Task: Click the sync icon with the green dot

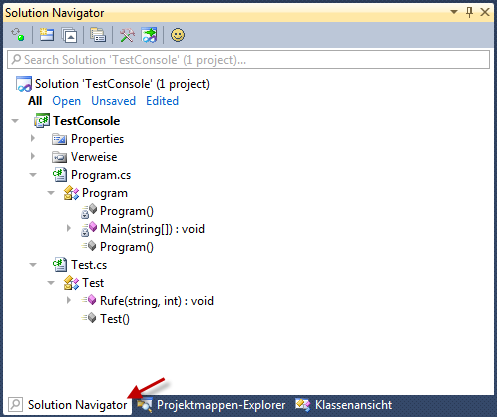Action: pos(18,35)
